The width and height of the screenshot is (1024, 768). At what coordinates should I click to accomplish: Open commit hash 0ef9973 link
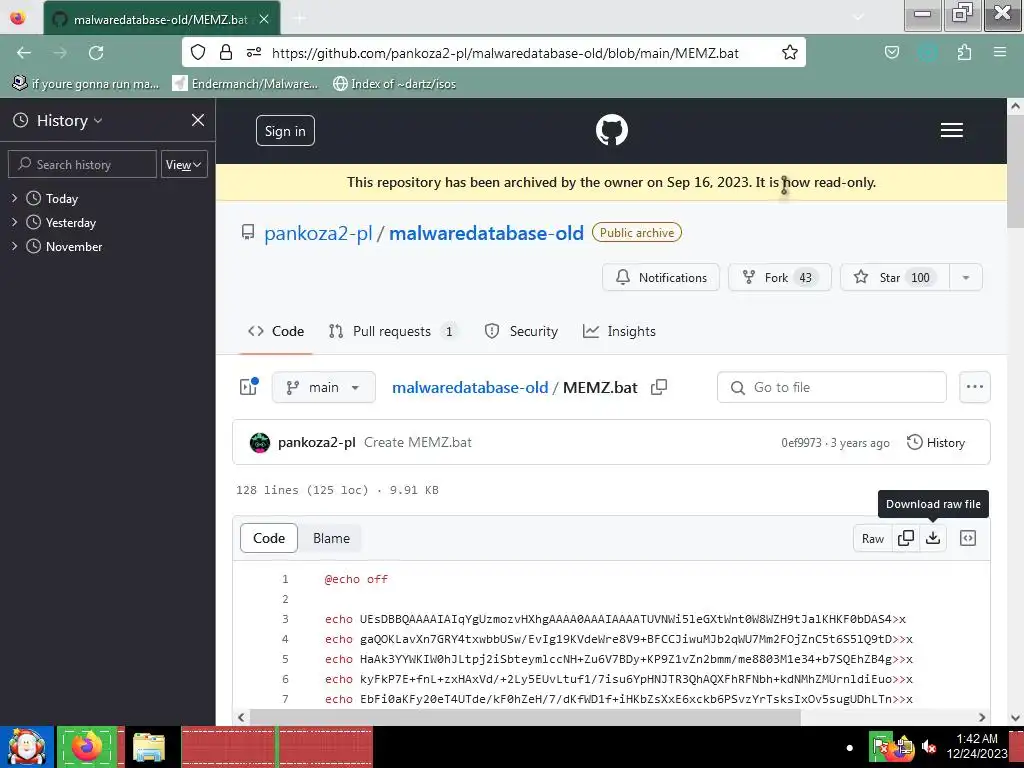pyautogui.click(x=801, y=443)
